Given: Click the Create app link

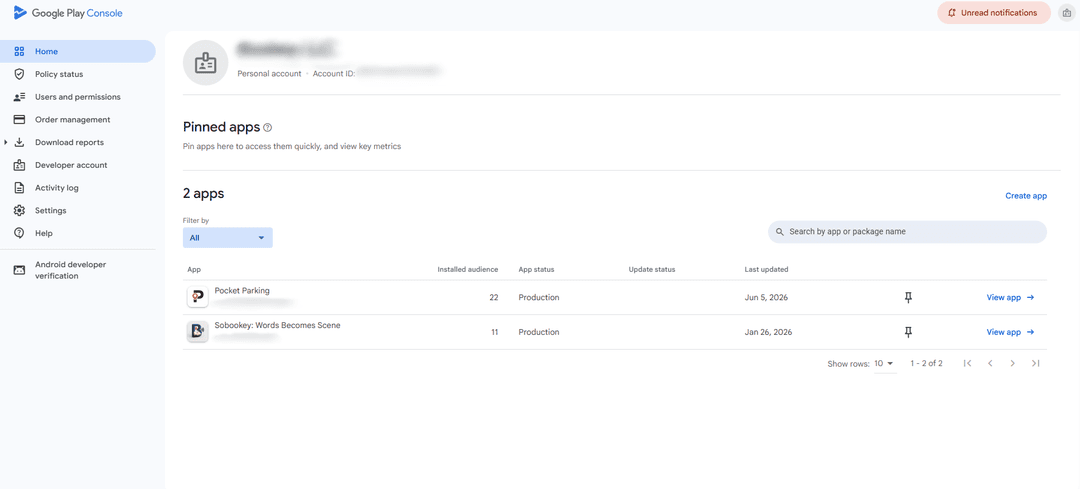Looking at the screenshot, I should click(x=1026, y=196).
